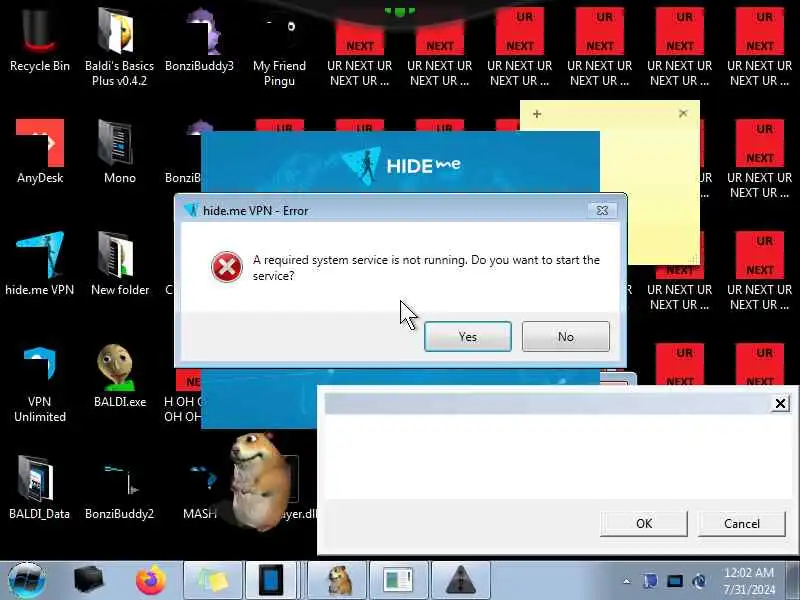Click the hamster character on the desktop
Screen dimensions: 800x600
pos(259,481)
